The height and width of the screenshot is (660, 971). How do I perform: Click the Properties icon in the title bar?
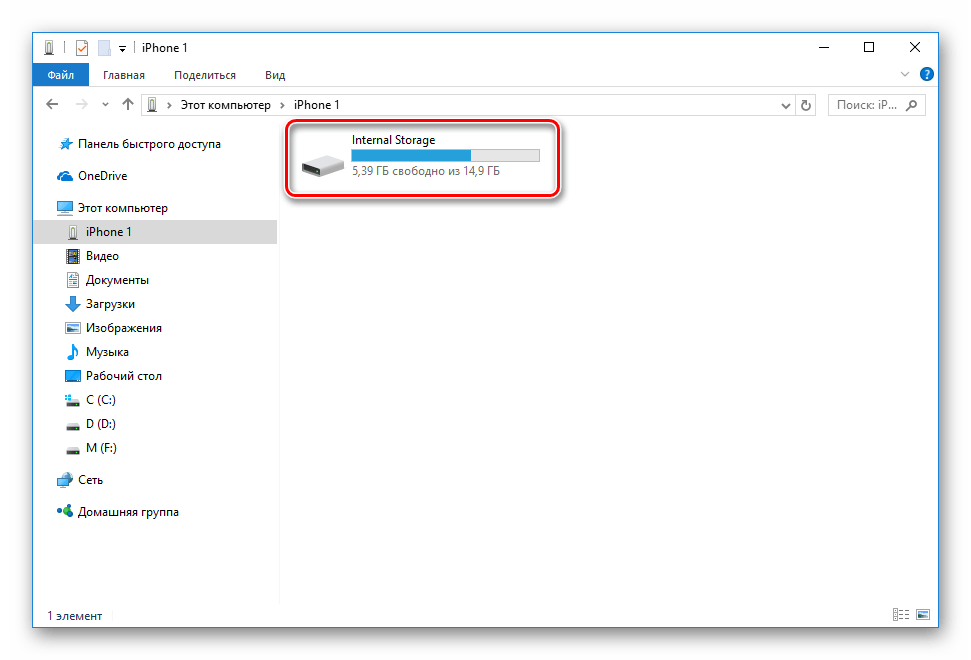click(82, 48)
